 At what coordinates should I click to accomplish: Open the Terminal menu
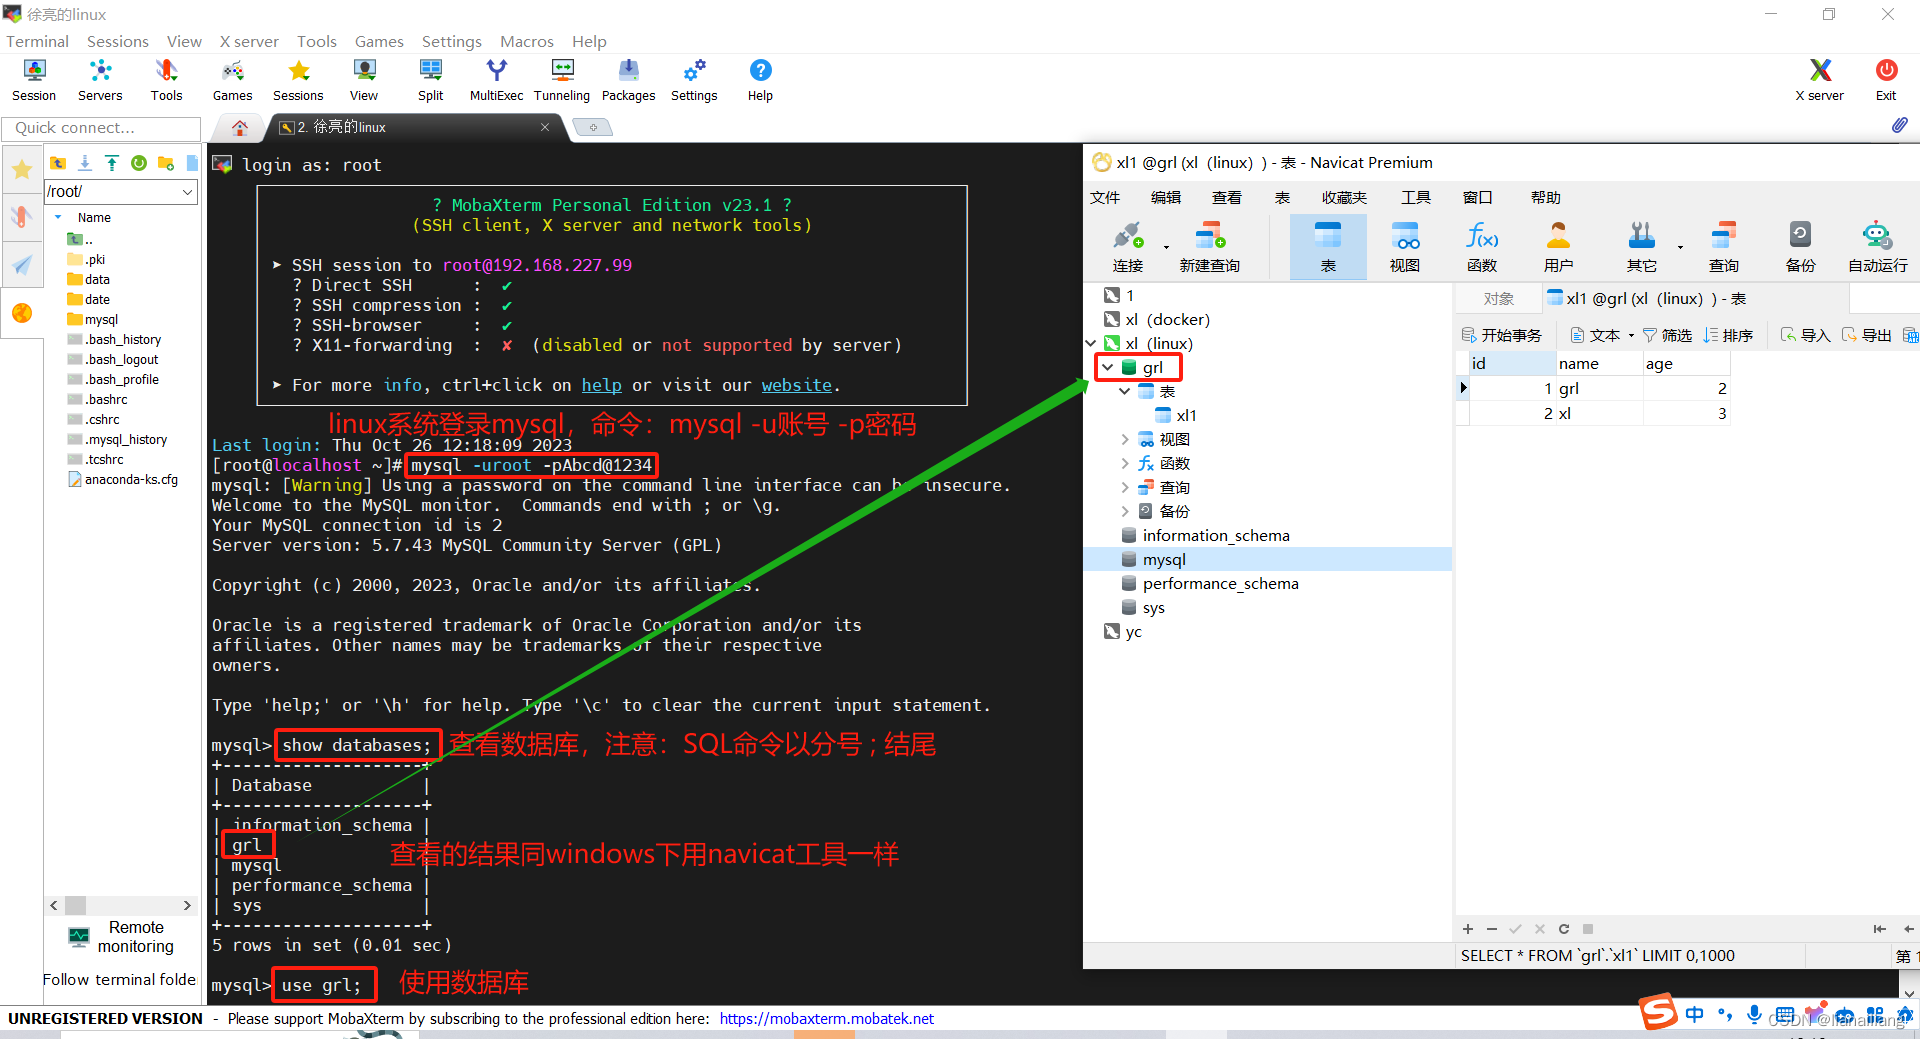click(38, 41)
